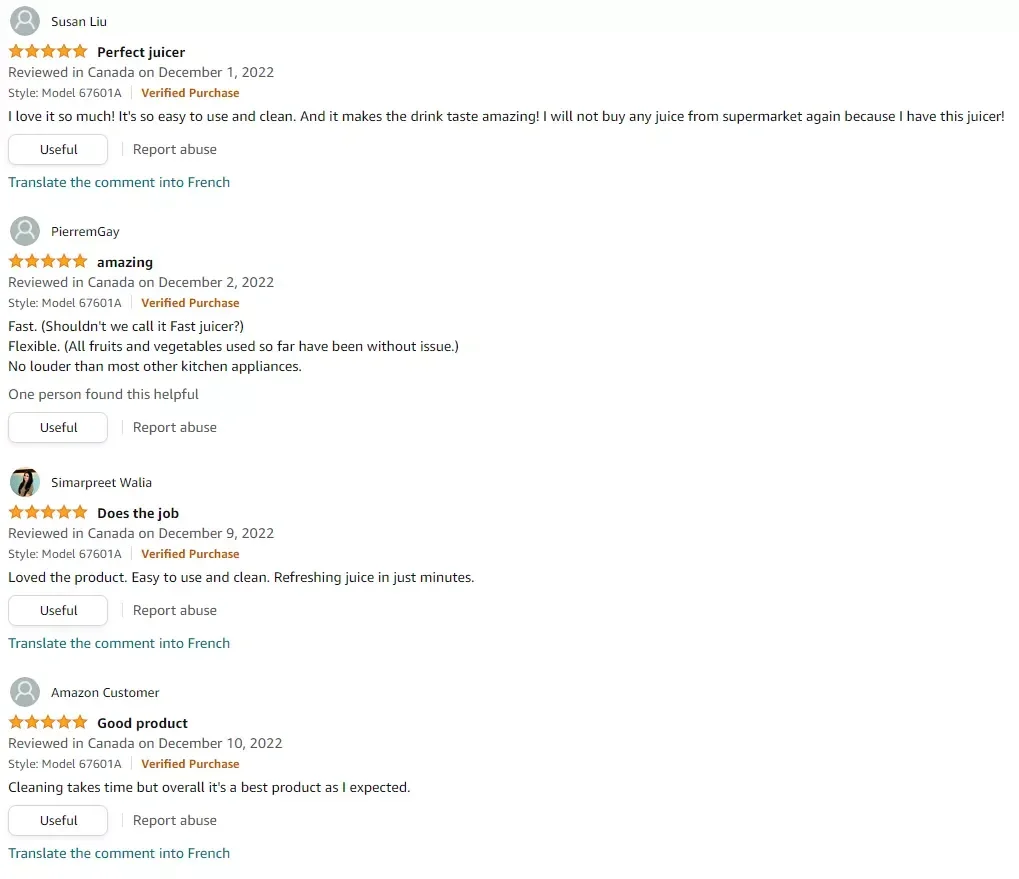
Task: Mark PierremGay's review as Useful
Action: click(58, 427)
